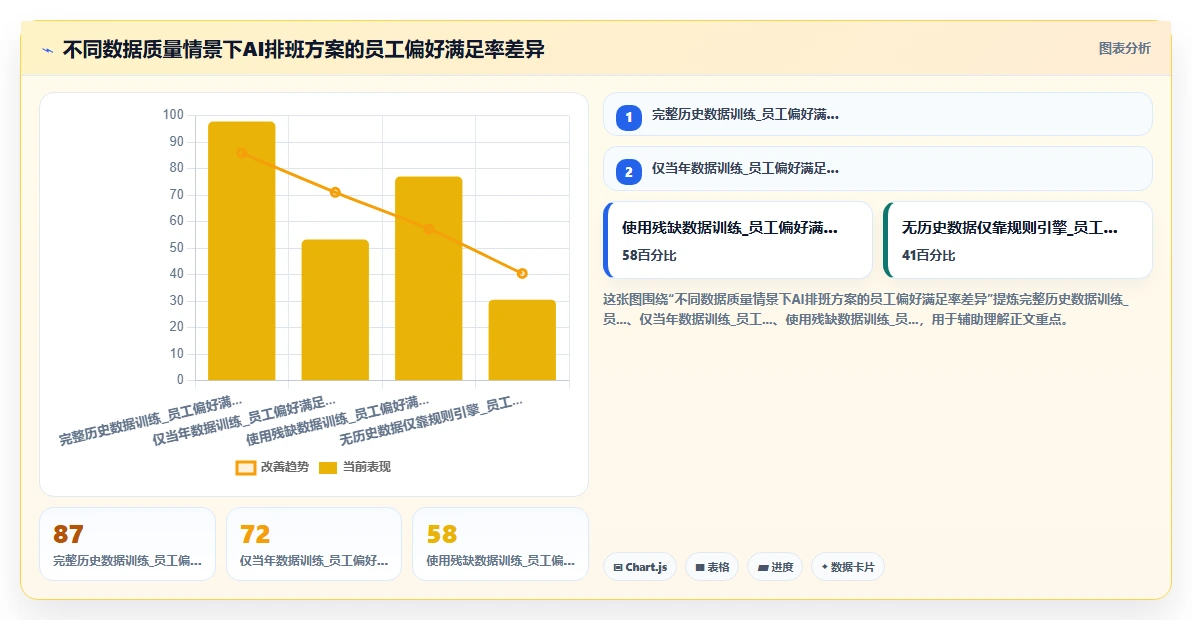1192x620 pixels.
Task: Click the 数据卡片 tag chip
Action: tap(848, 567)
